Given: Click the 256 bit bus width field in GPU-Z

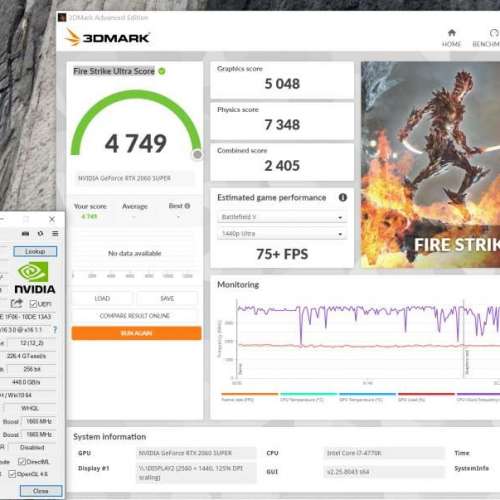Looking at the screenshot, I should click(32, 369).
